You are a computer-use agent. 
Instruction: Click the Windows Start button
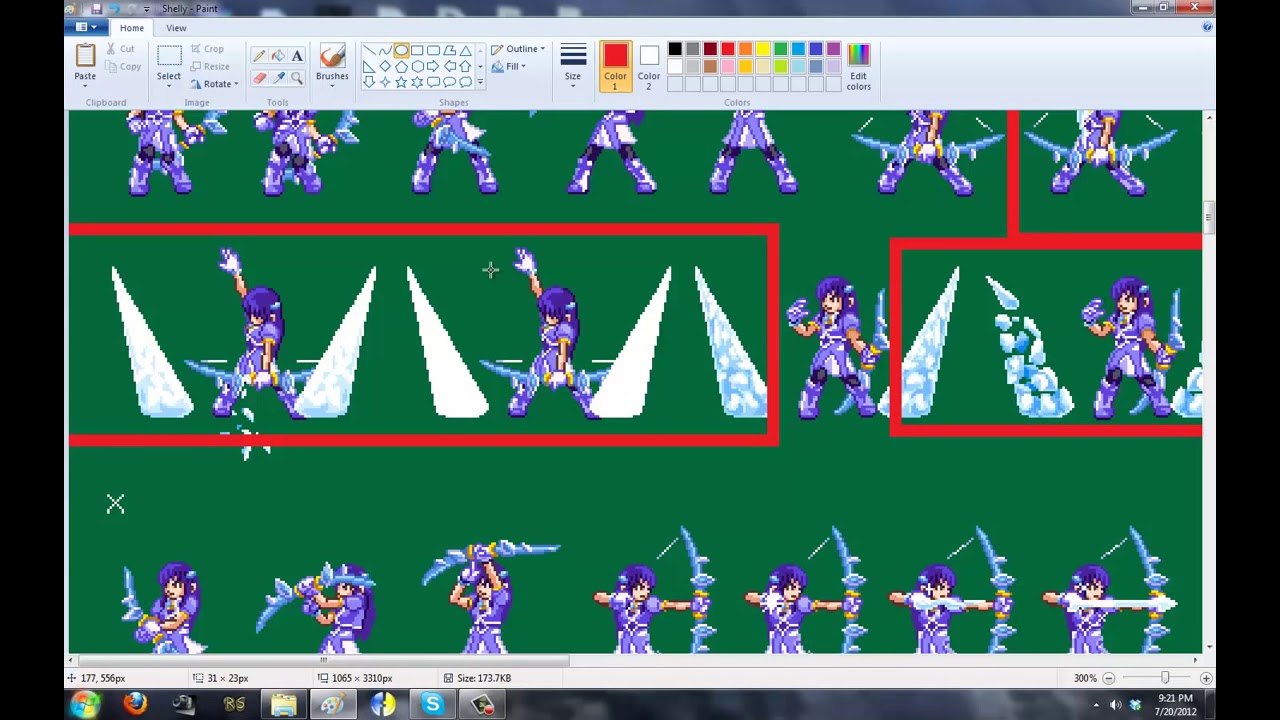(x=84, y=705)
